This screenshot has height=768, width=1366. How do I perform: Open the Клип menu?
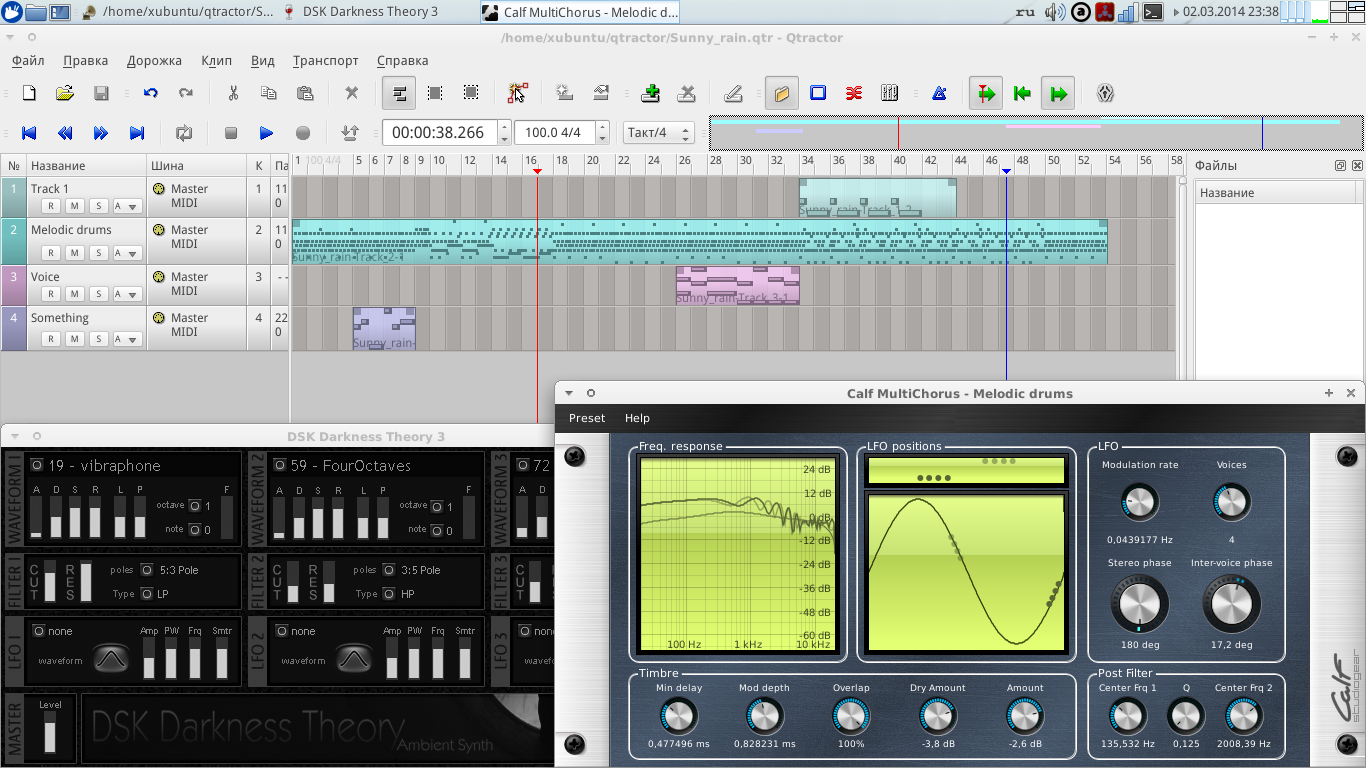click(x=216, y=60)
